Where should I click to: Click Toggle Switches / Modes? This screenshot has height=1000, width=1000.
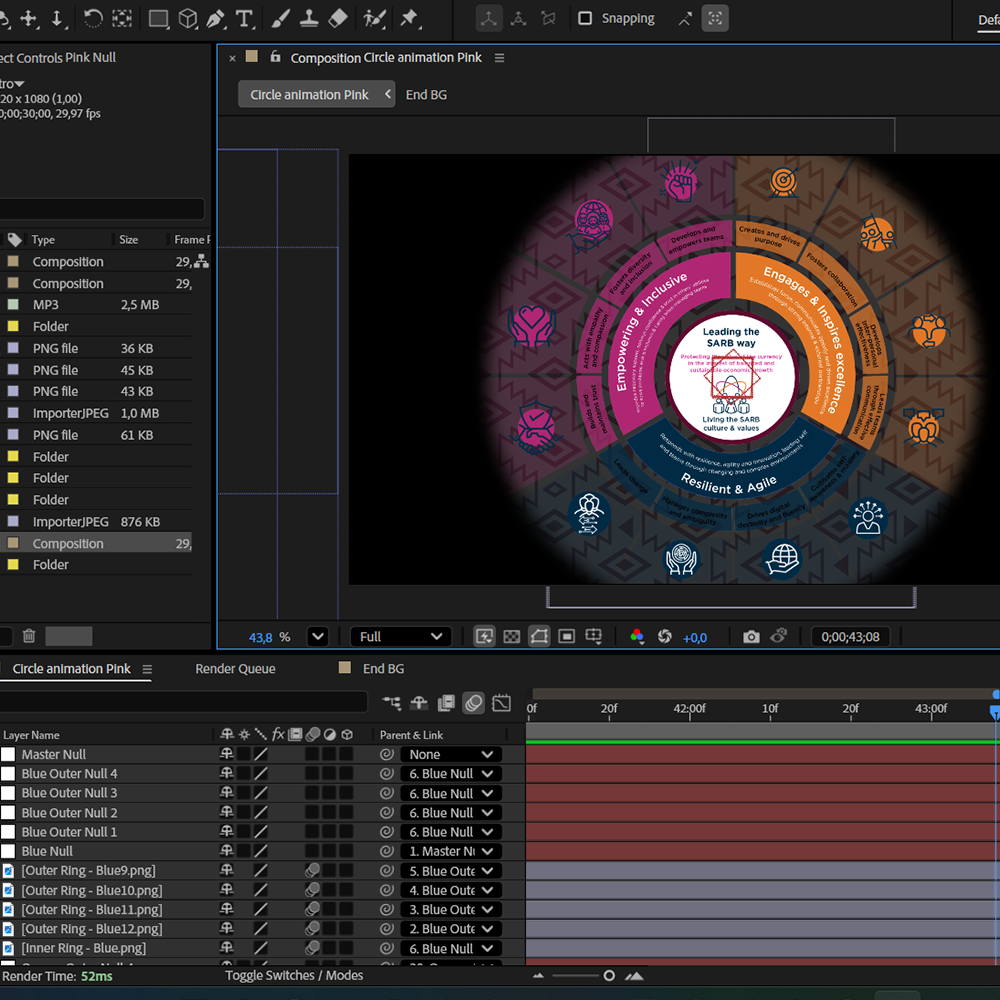click(294, 976)
